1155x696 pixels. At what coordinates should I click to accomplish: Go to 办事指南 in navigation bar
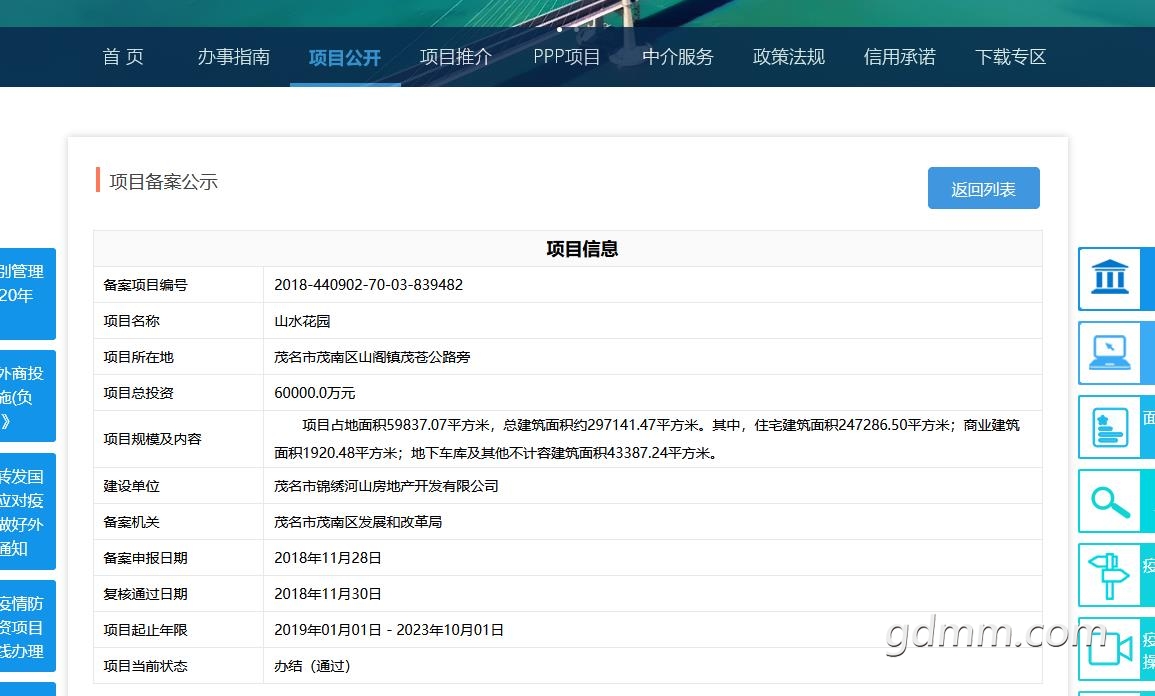tap(233, 57)
